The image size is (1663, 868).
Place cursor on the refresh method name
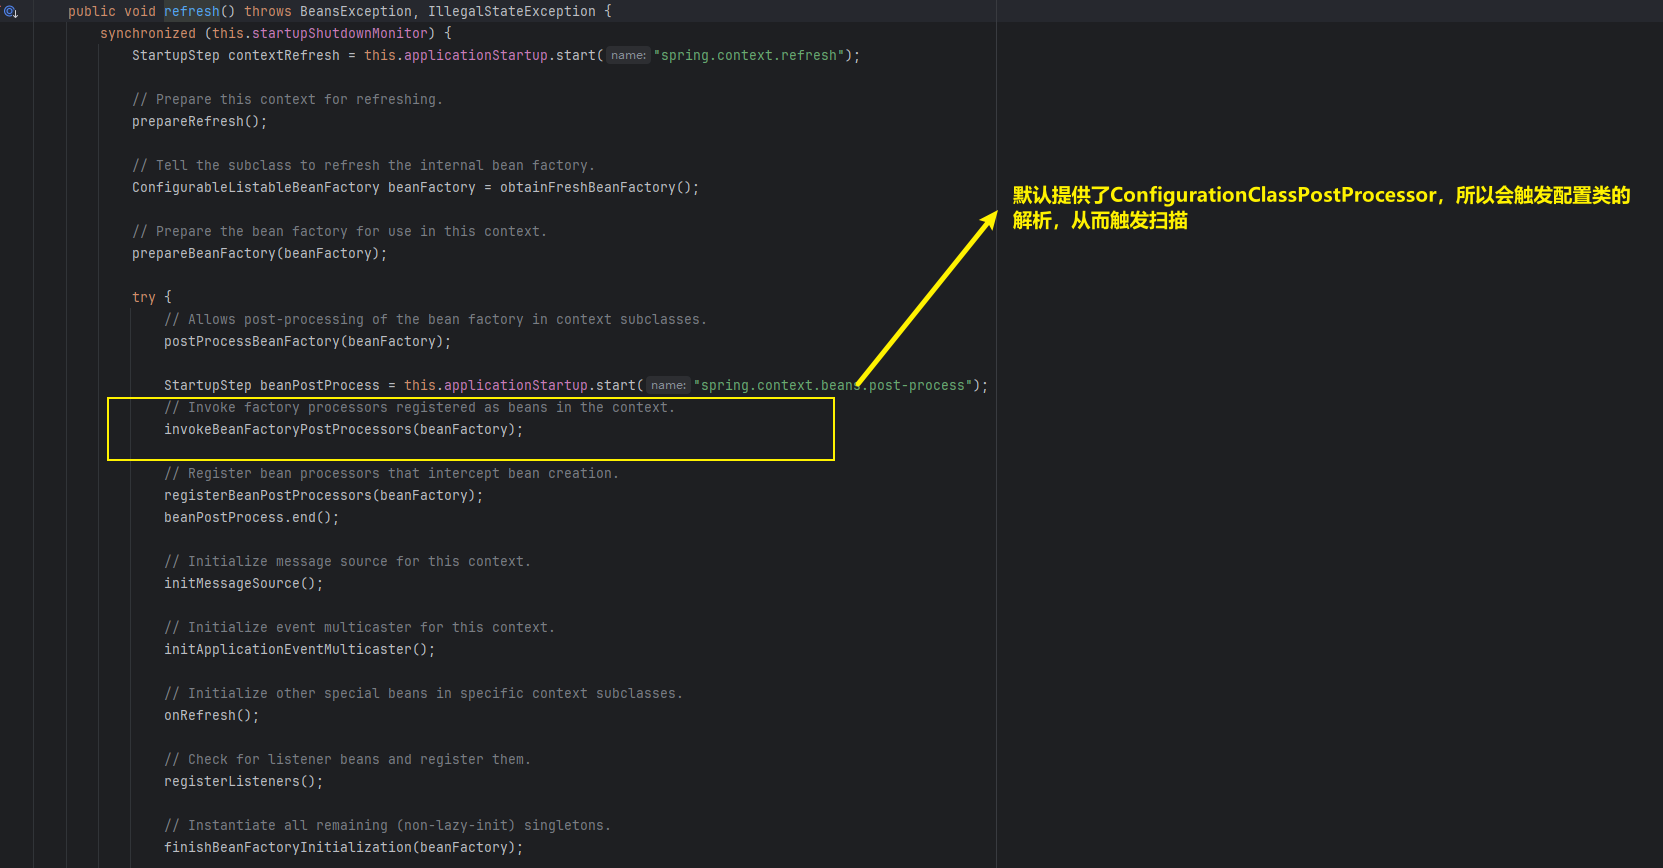[x=192, y=12]
